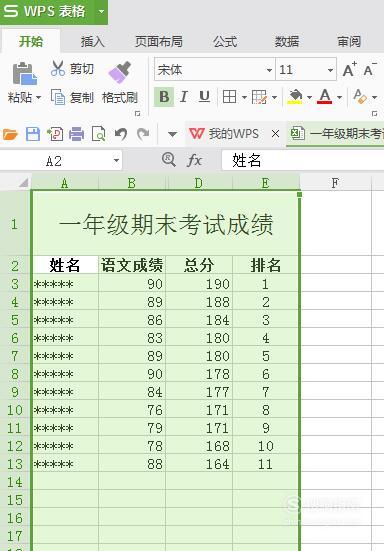Select the title cell 一年级期末考试成绩
Image resolution: width=384 pixels, height=551 pixels.
click(165, 224)
